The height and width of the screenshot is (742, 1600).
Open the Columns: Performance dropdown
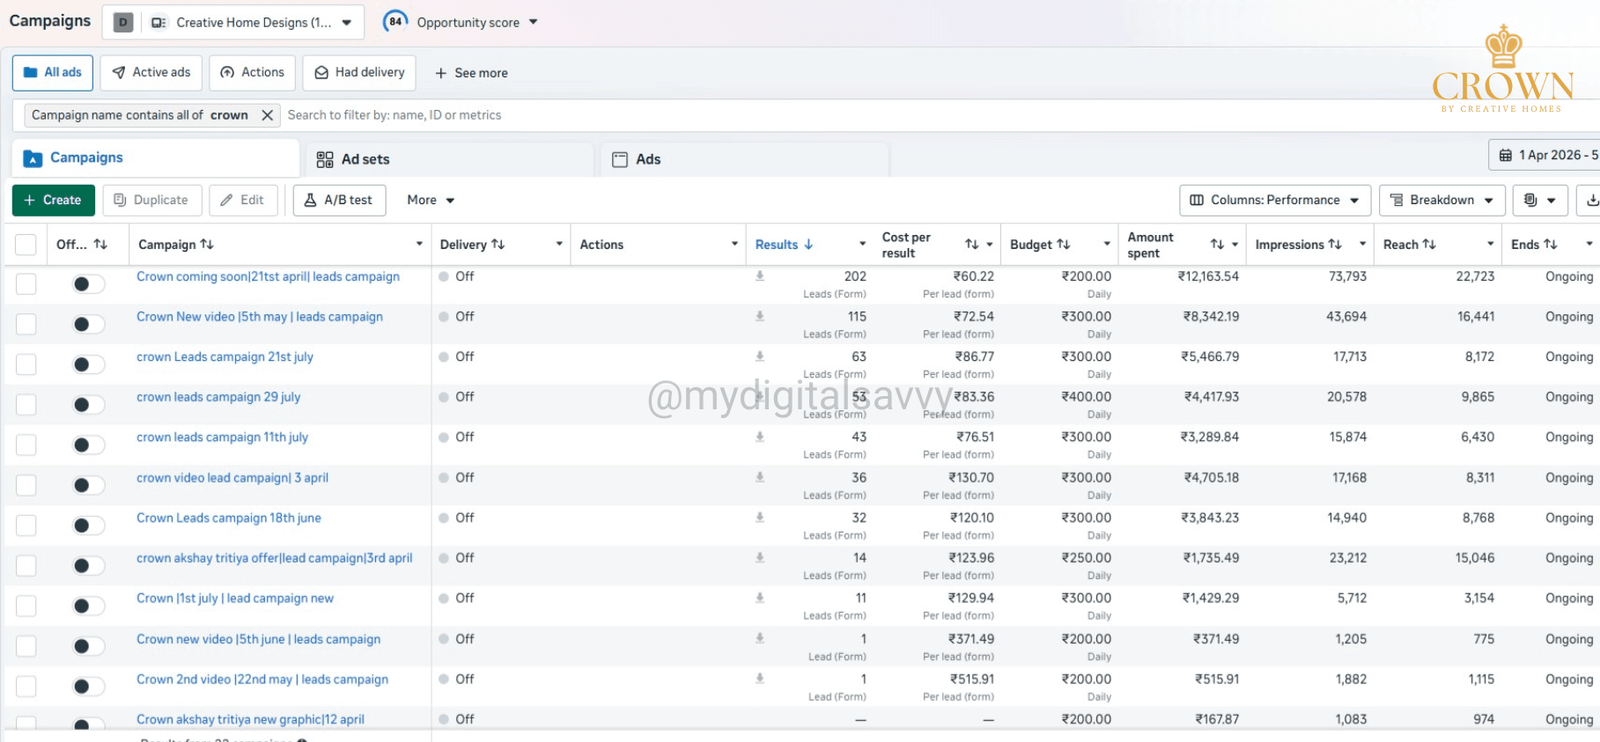point(1275,200)
